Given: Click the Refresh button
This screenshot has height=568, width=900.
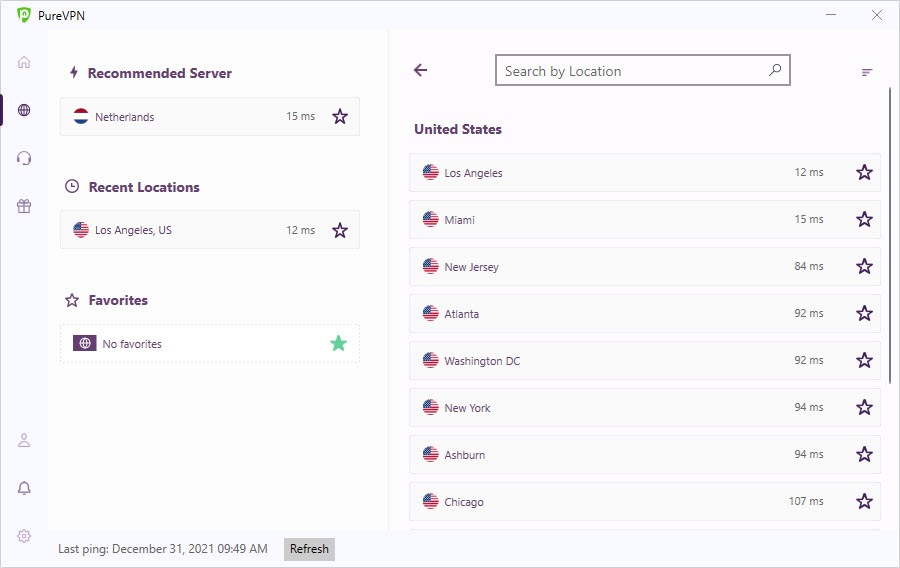Looking at the screenshot, I should 309,549.
